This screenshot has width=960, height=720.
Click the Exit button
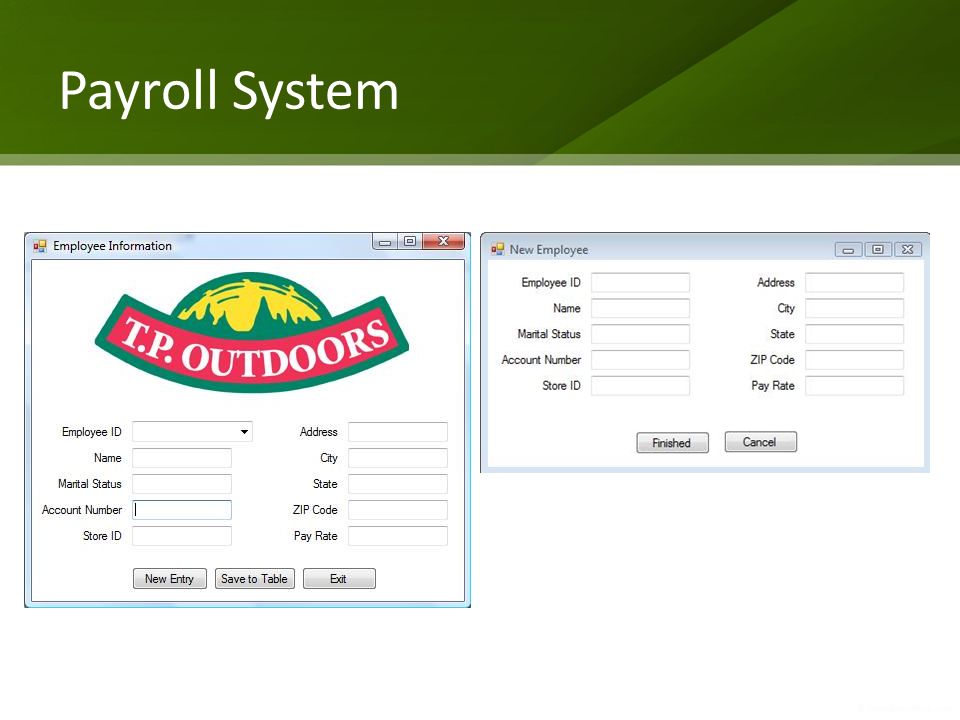(339, 579)
